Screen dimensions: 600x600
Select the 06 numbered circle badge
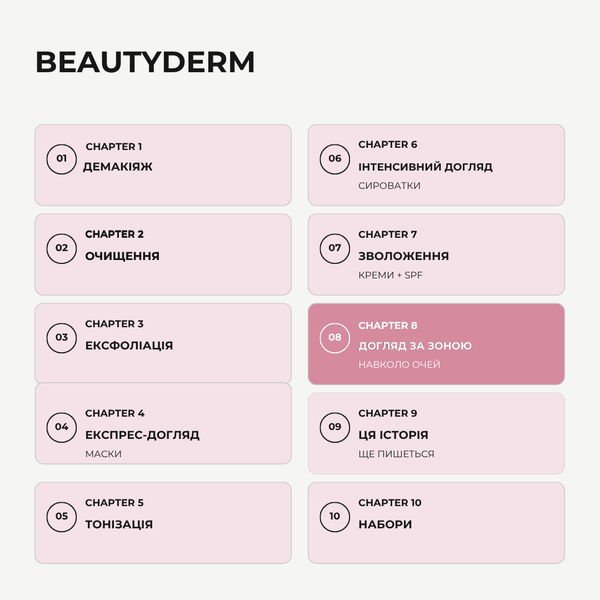click(x=334, y=159)
